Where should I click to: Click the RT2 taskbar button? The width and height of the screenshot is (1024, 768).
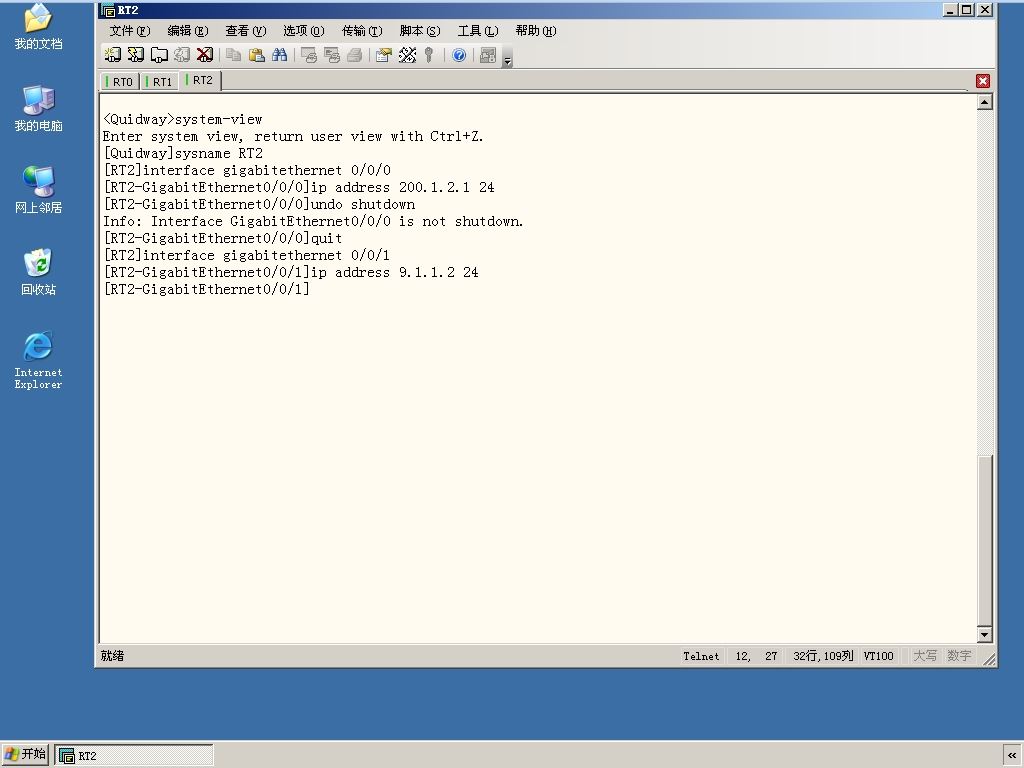pos(134,755)
